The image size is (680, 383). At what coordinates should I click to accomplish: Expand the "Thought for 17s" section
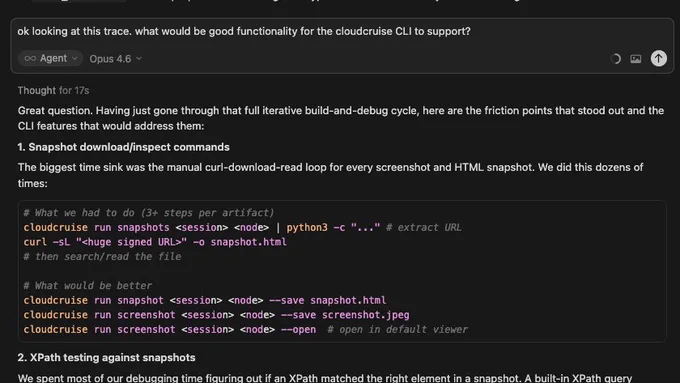pyautogui.click(x=53, y=90)
